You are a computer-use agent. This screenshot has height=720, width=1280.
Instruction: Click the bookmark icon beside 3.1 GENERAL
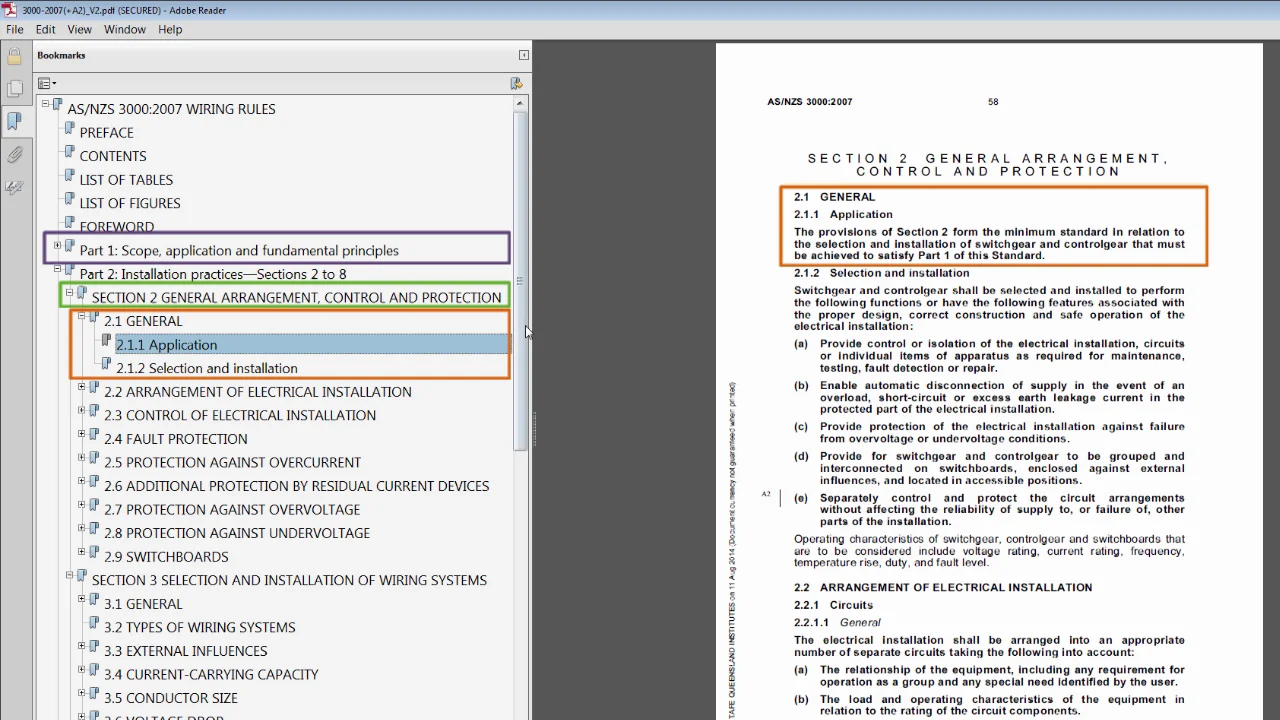[94, 601]
